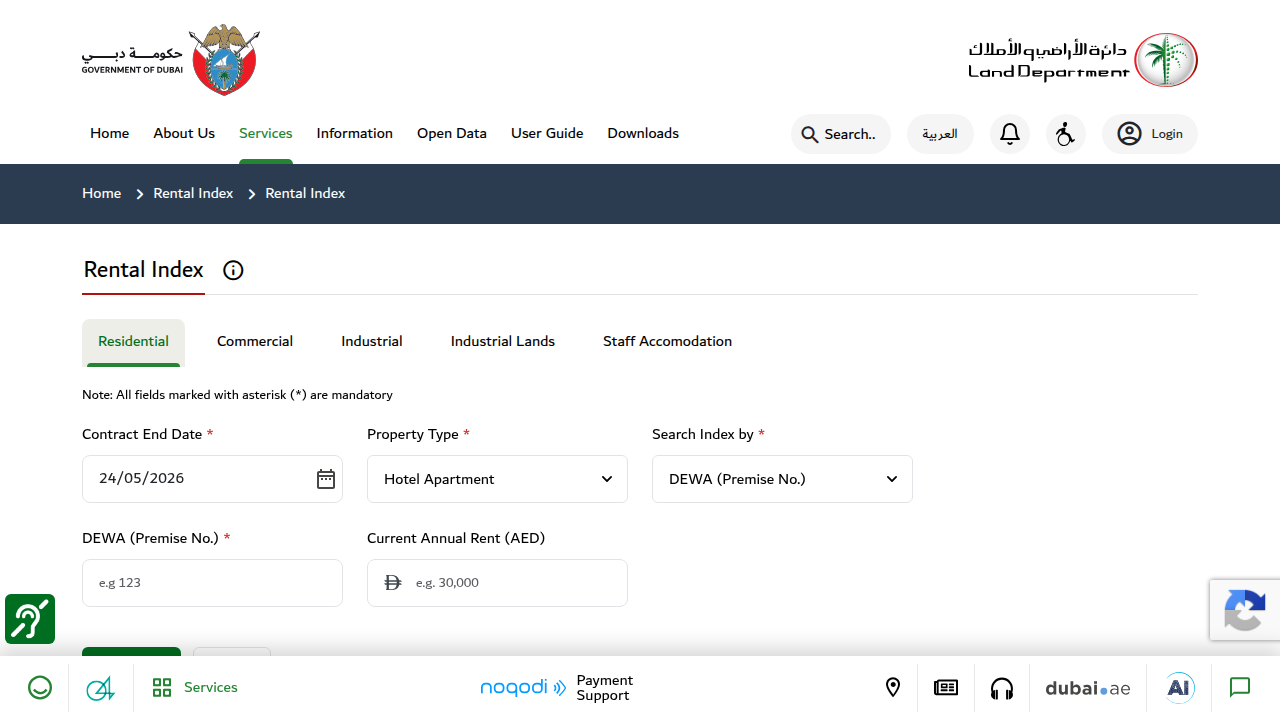
Task: Expand the Property Type dropdown
Action: [x=497, y=479]
